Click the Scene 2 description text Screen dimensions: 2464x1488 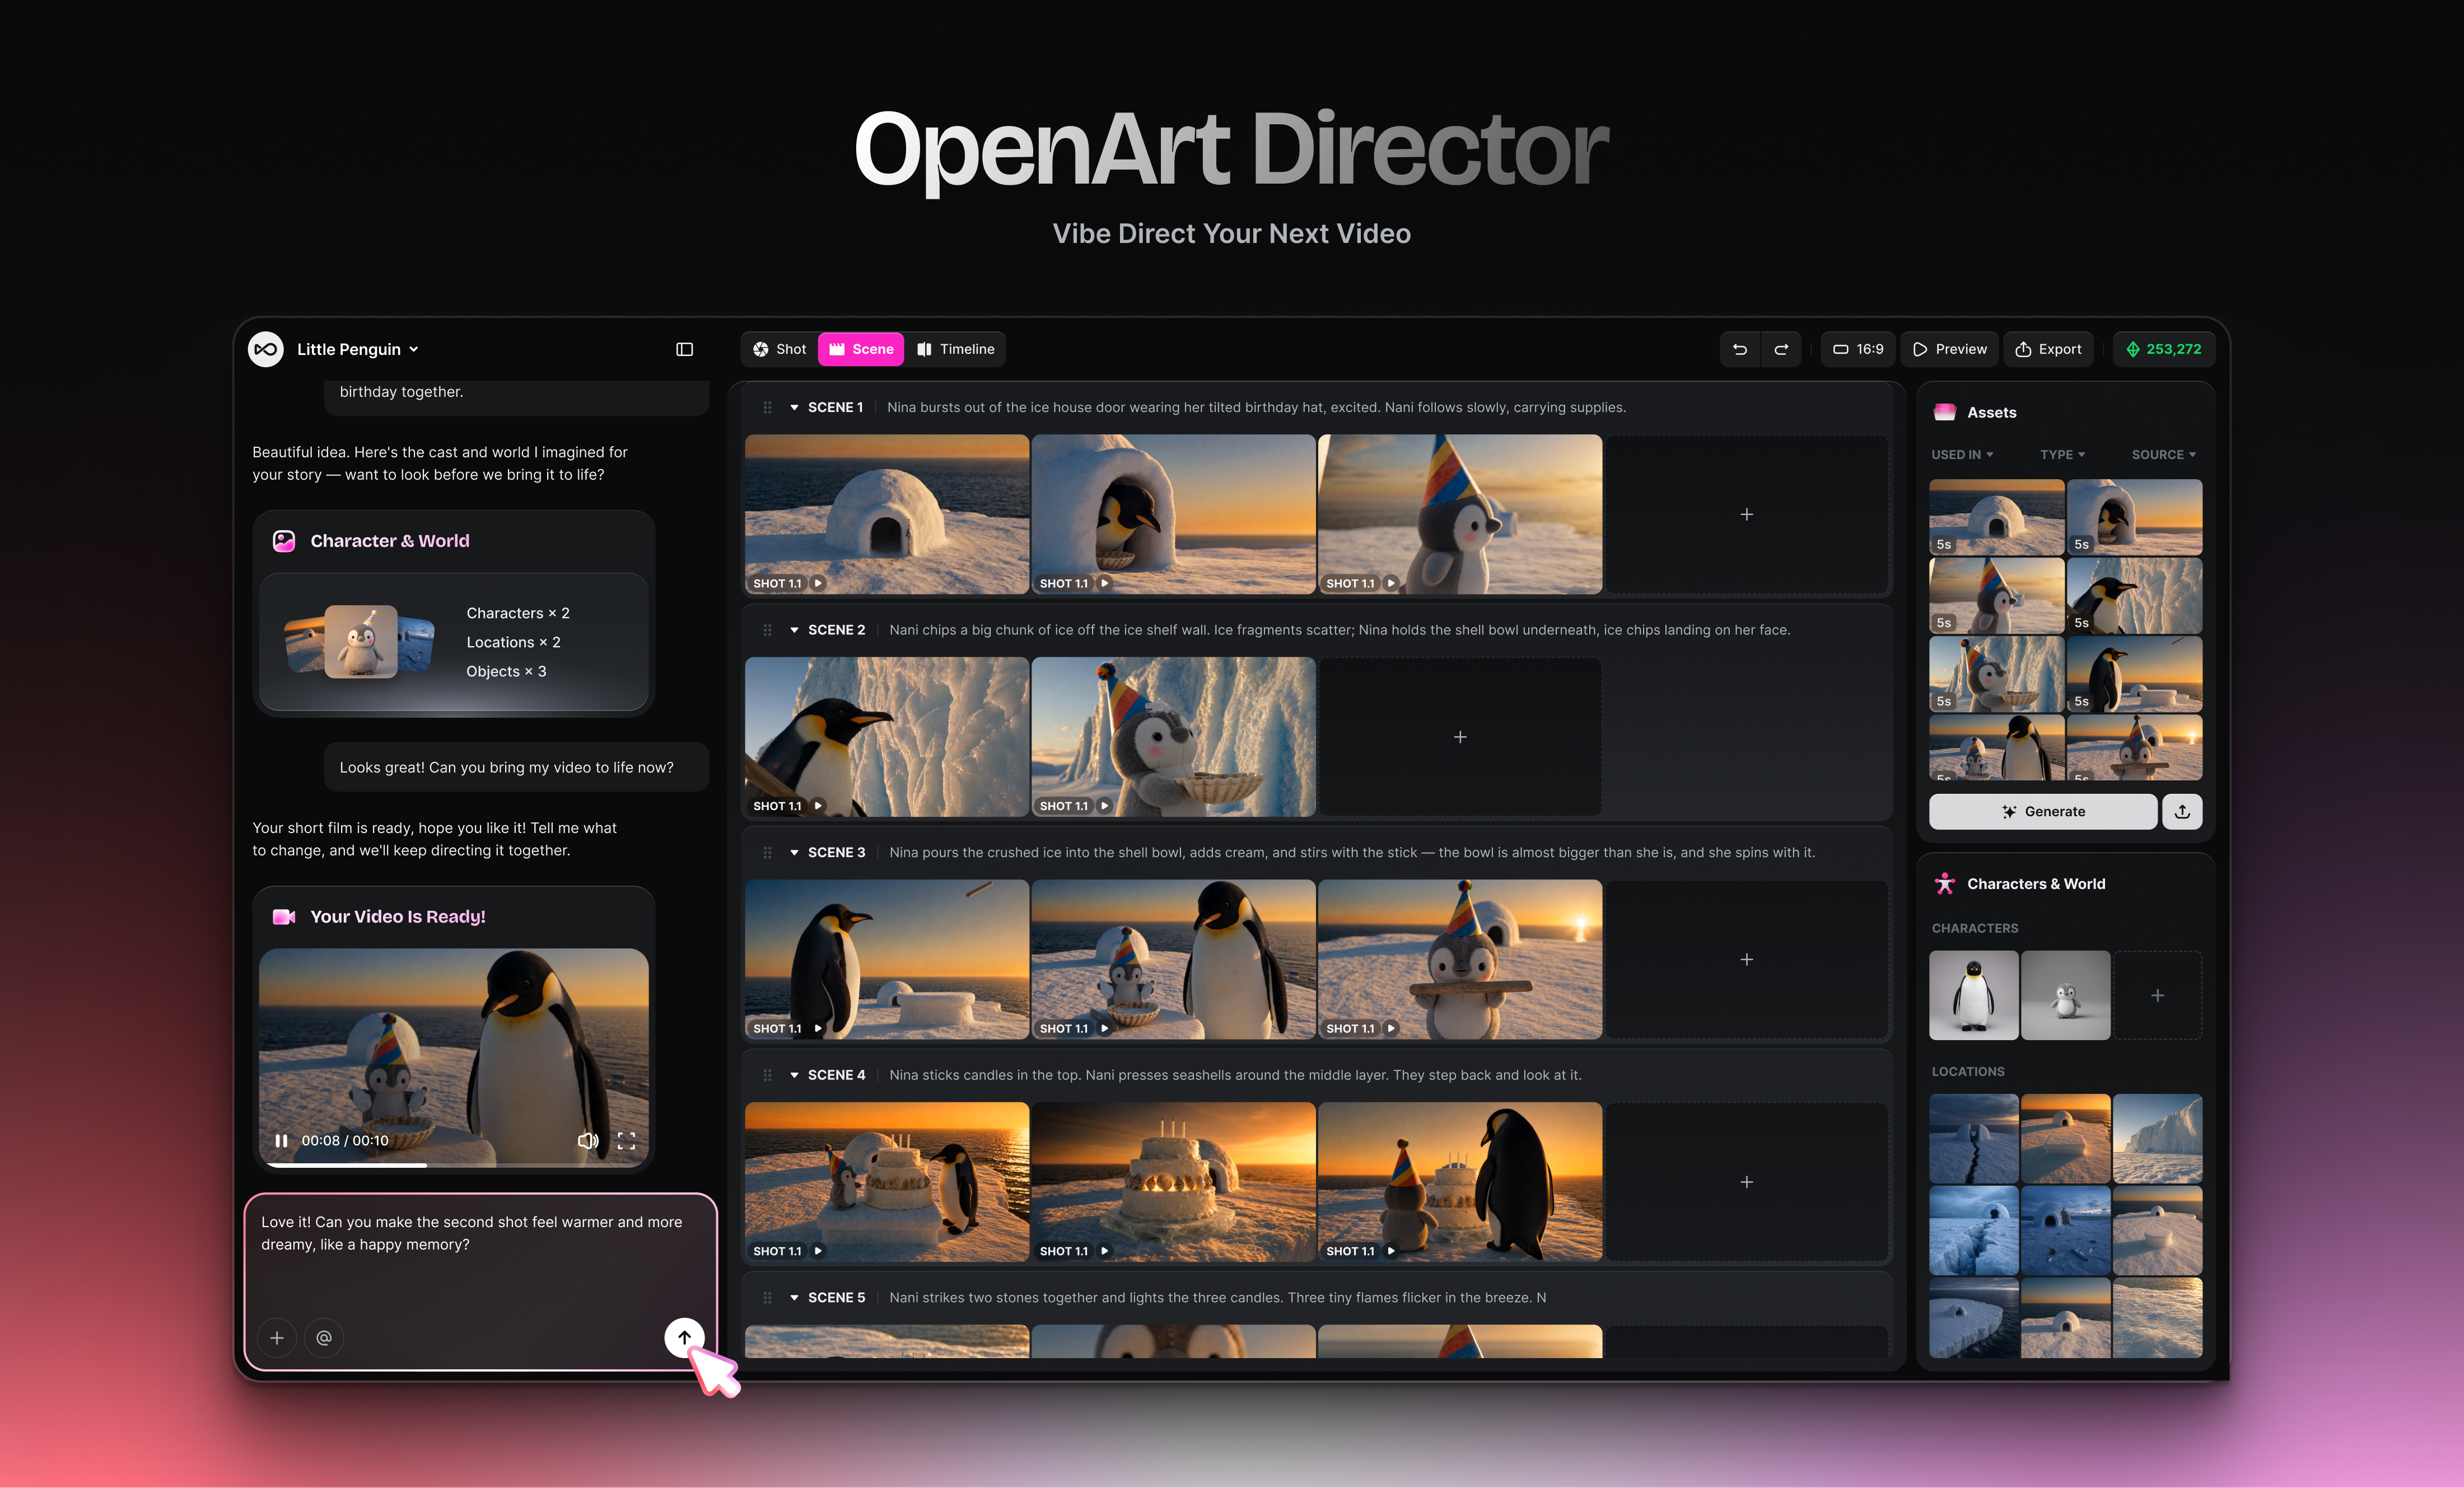click(x=1339, y=630)
